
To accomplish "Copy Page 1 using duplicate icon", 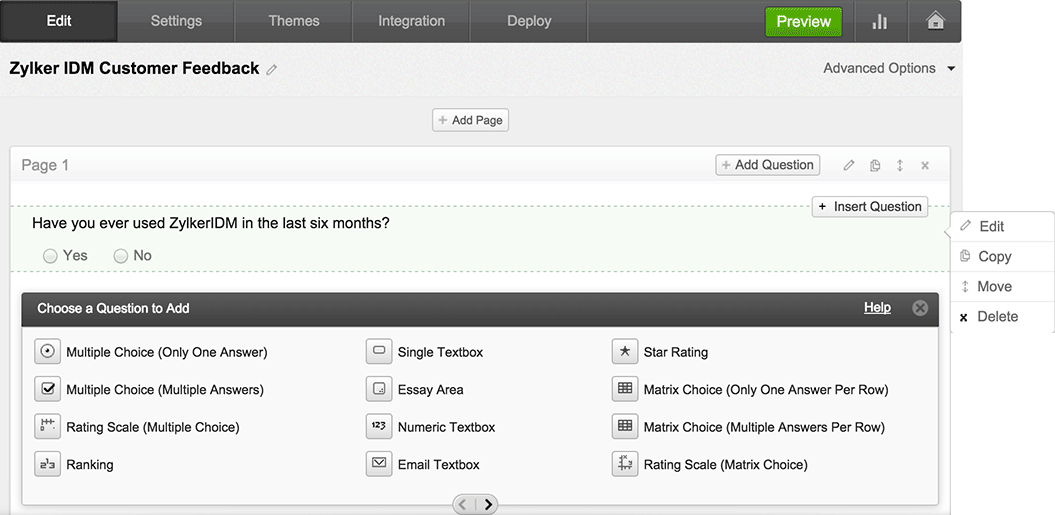I will [875, 165].
